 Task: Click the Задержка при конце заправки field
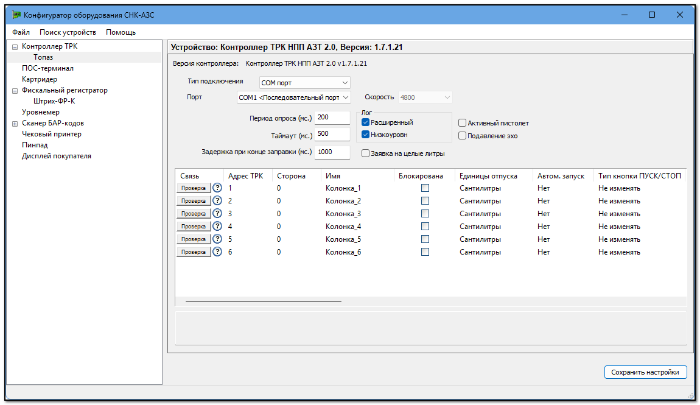click(332, 152)
